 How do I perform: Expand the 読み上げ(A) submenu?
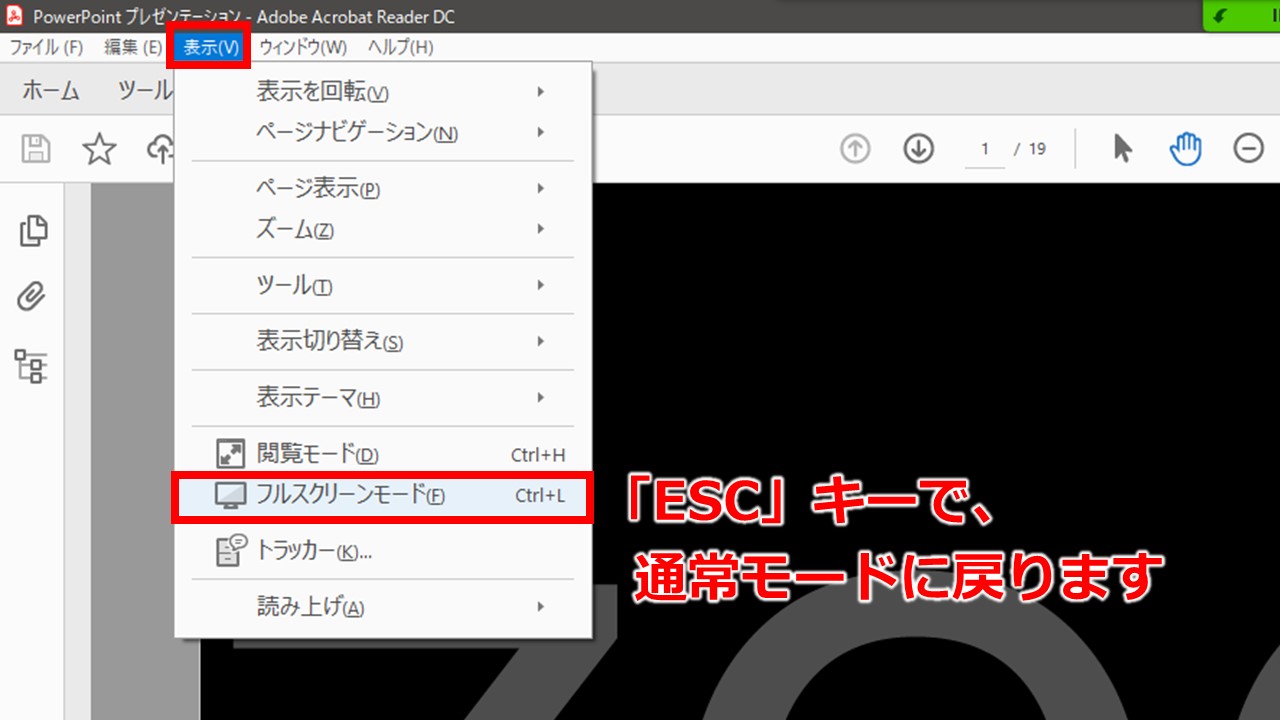[383, 606]
